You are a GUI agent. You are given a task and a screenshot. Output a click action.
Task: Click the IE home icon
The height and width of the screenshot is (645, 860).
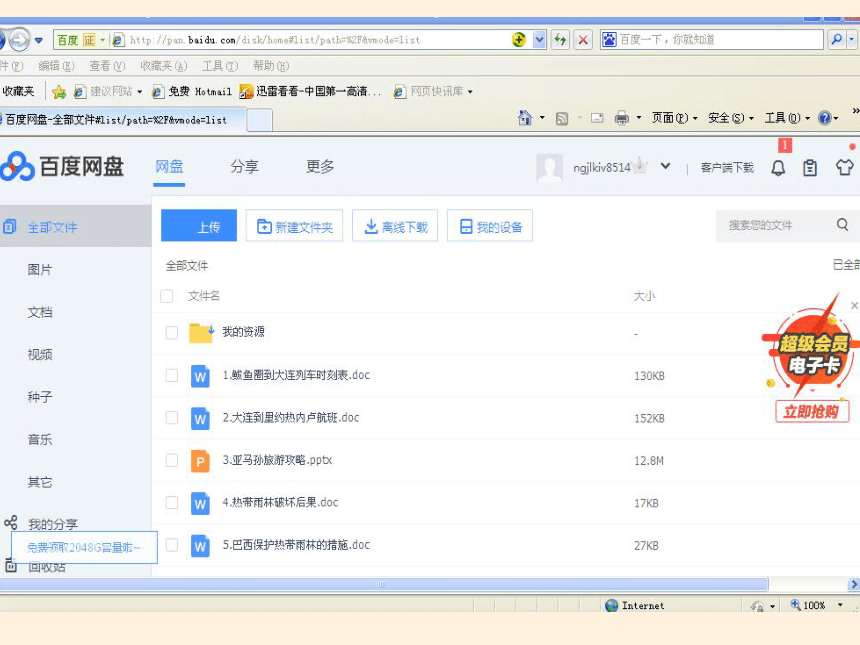[525, 118]
